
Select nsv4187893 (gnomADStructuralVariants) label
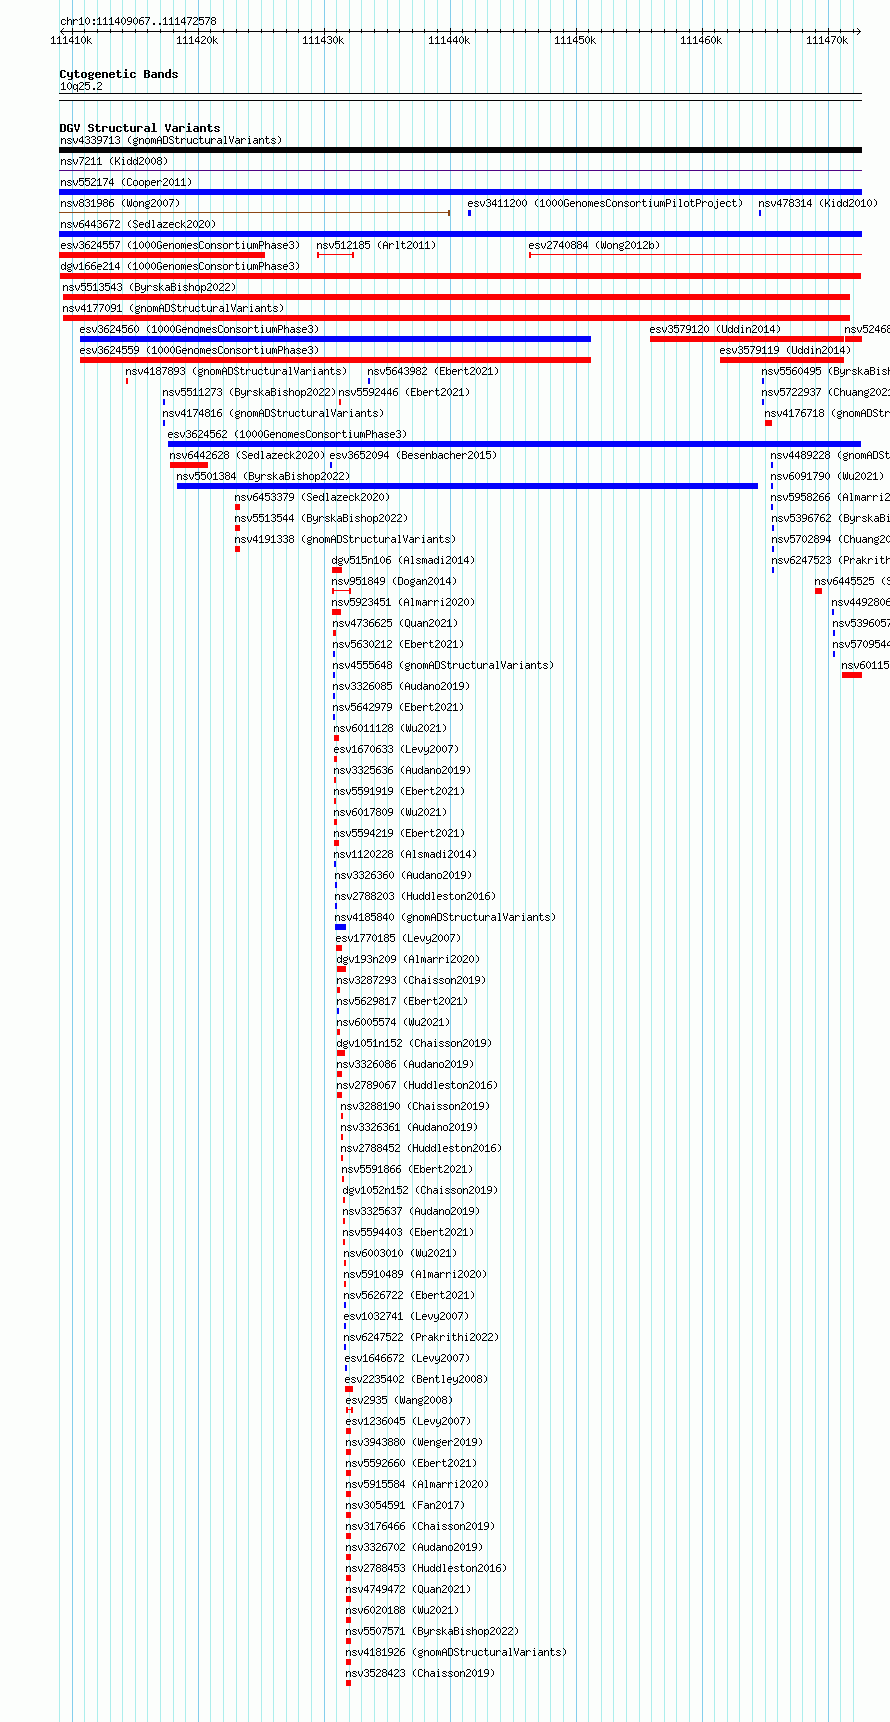(x=236, y=371)
